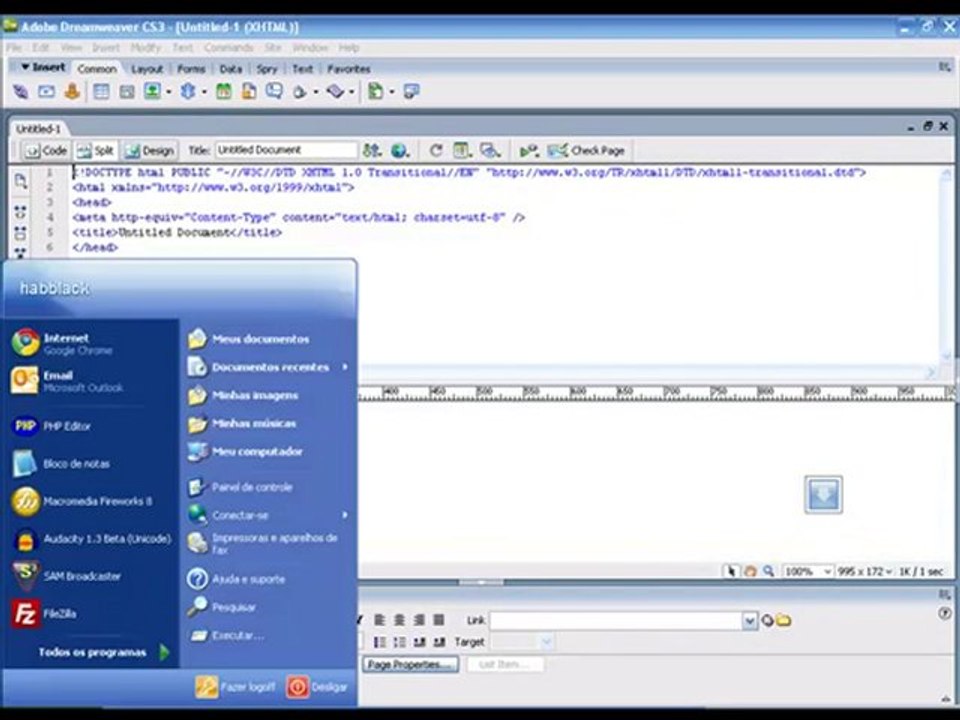960x720 pixels.
Task: Open Macromedia Fireworks 8 from Start menu
Action: click(82, 501)
